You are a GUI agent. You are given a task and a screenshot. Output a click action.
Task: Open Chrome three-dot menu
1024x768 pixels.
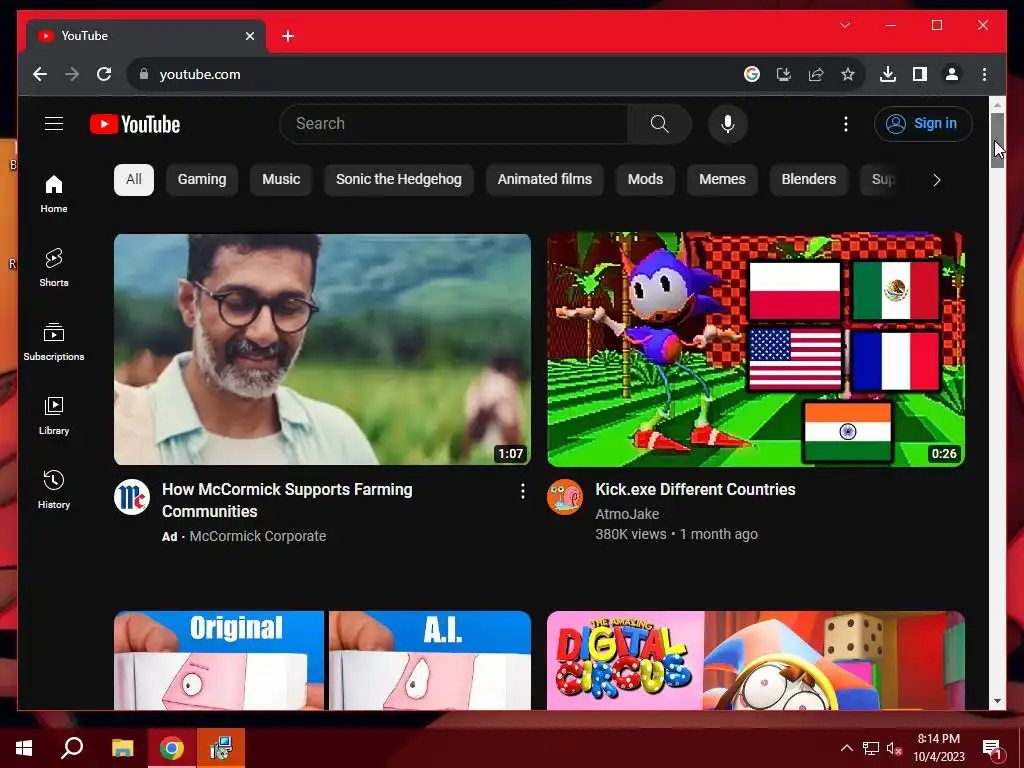point(984,74)
